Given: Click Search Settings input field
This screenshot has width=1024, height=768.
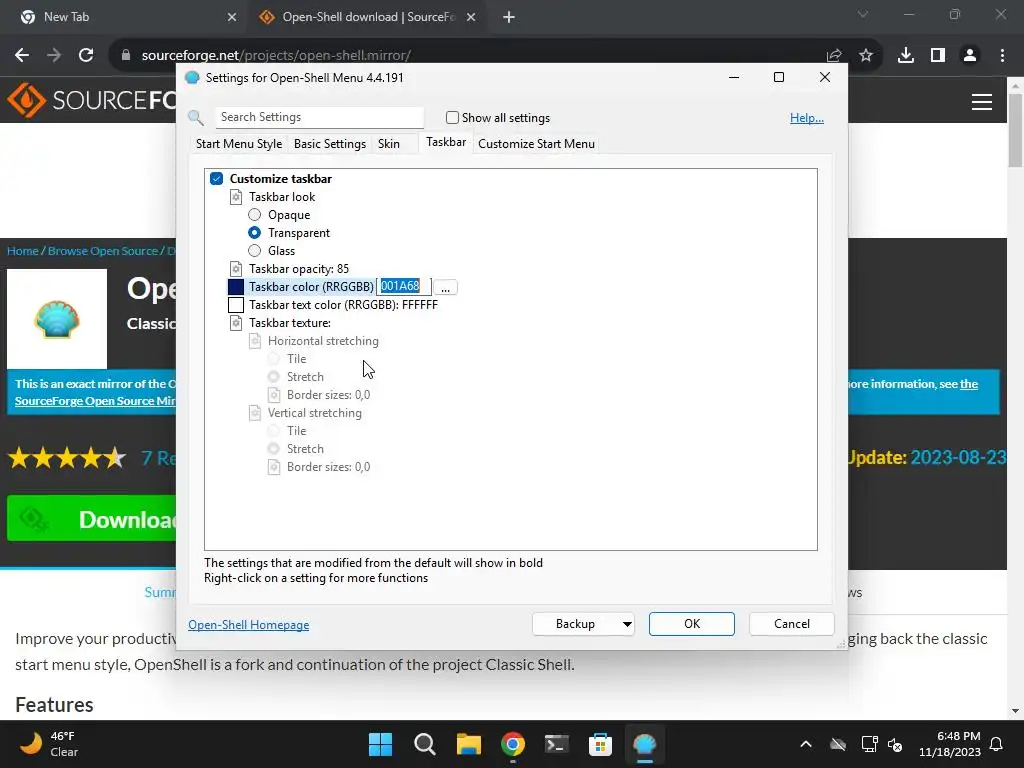Looking at the screenshot, I should [x=319, y=117].
